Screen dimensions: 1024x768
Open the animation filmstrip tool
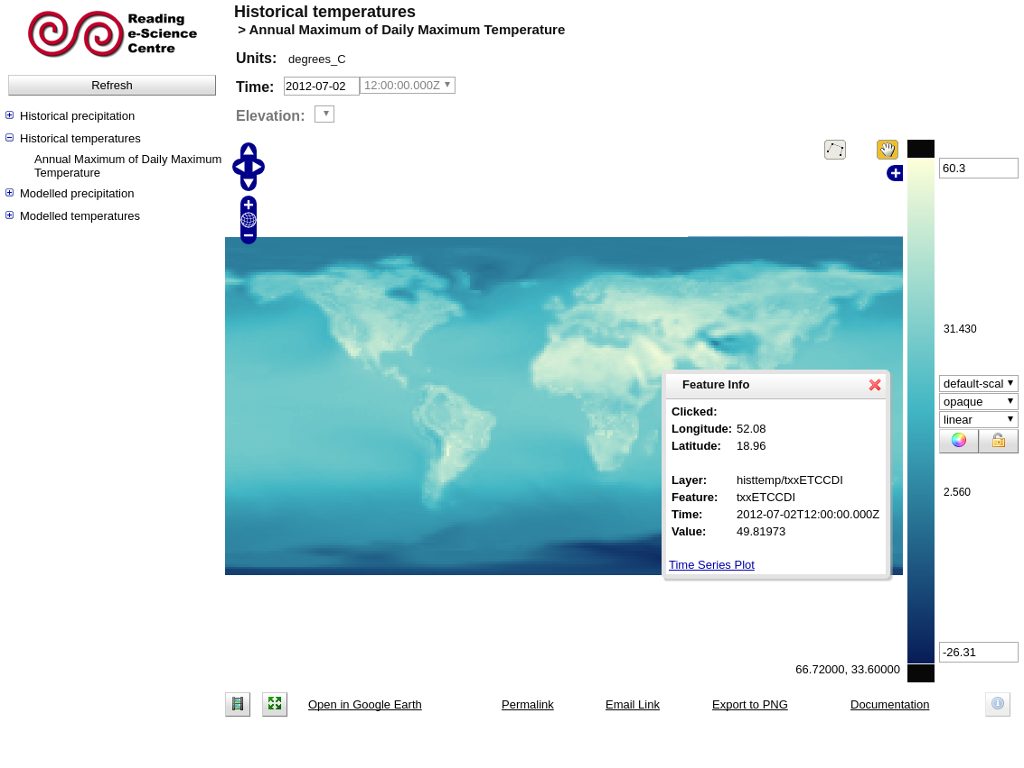tap(238, 704)
